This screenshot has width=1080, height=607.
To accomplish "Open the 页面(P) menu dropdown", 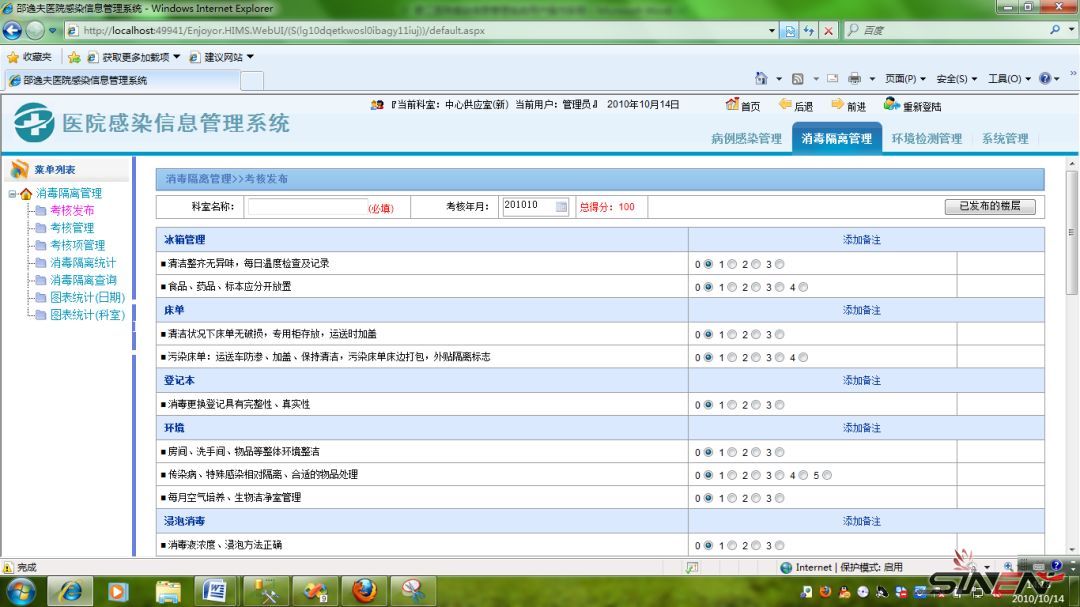I will 905,79.
